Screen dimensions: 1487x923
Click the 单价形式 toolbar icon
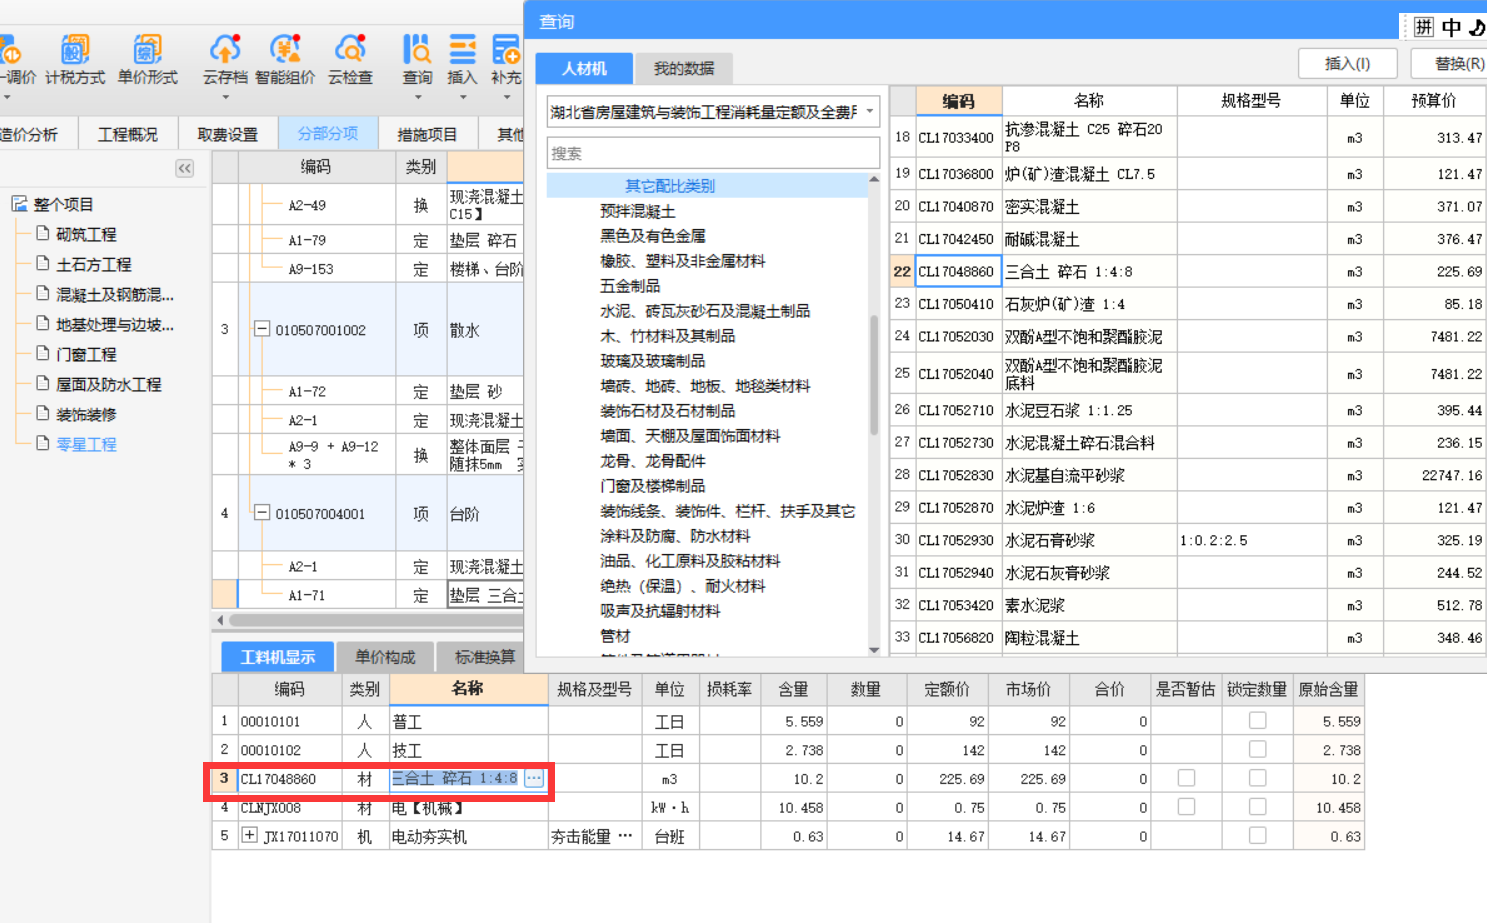click(147, 58)
